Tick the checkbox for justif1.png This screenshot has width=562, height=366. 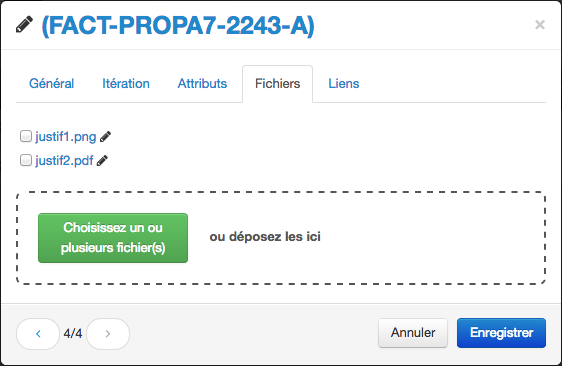[x=25, y=136]
